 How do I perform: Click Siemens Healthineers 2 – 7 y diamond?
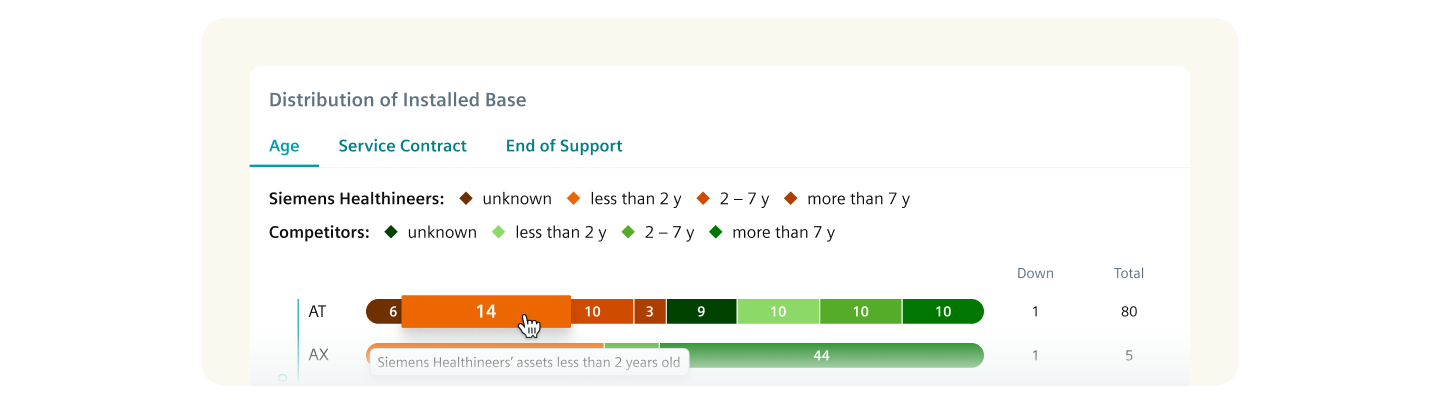pyautogui.click(x=703, y=199)
